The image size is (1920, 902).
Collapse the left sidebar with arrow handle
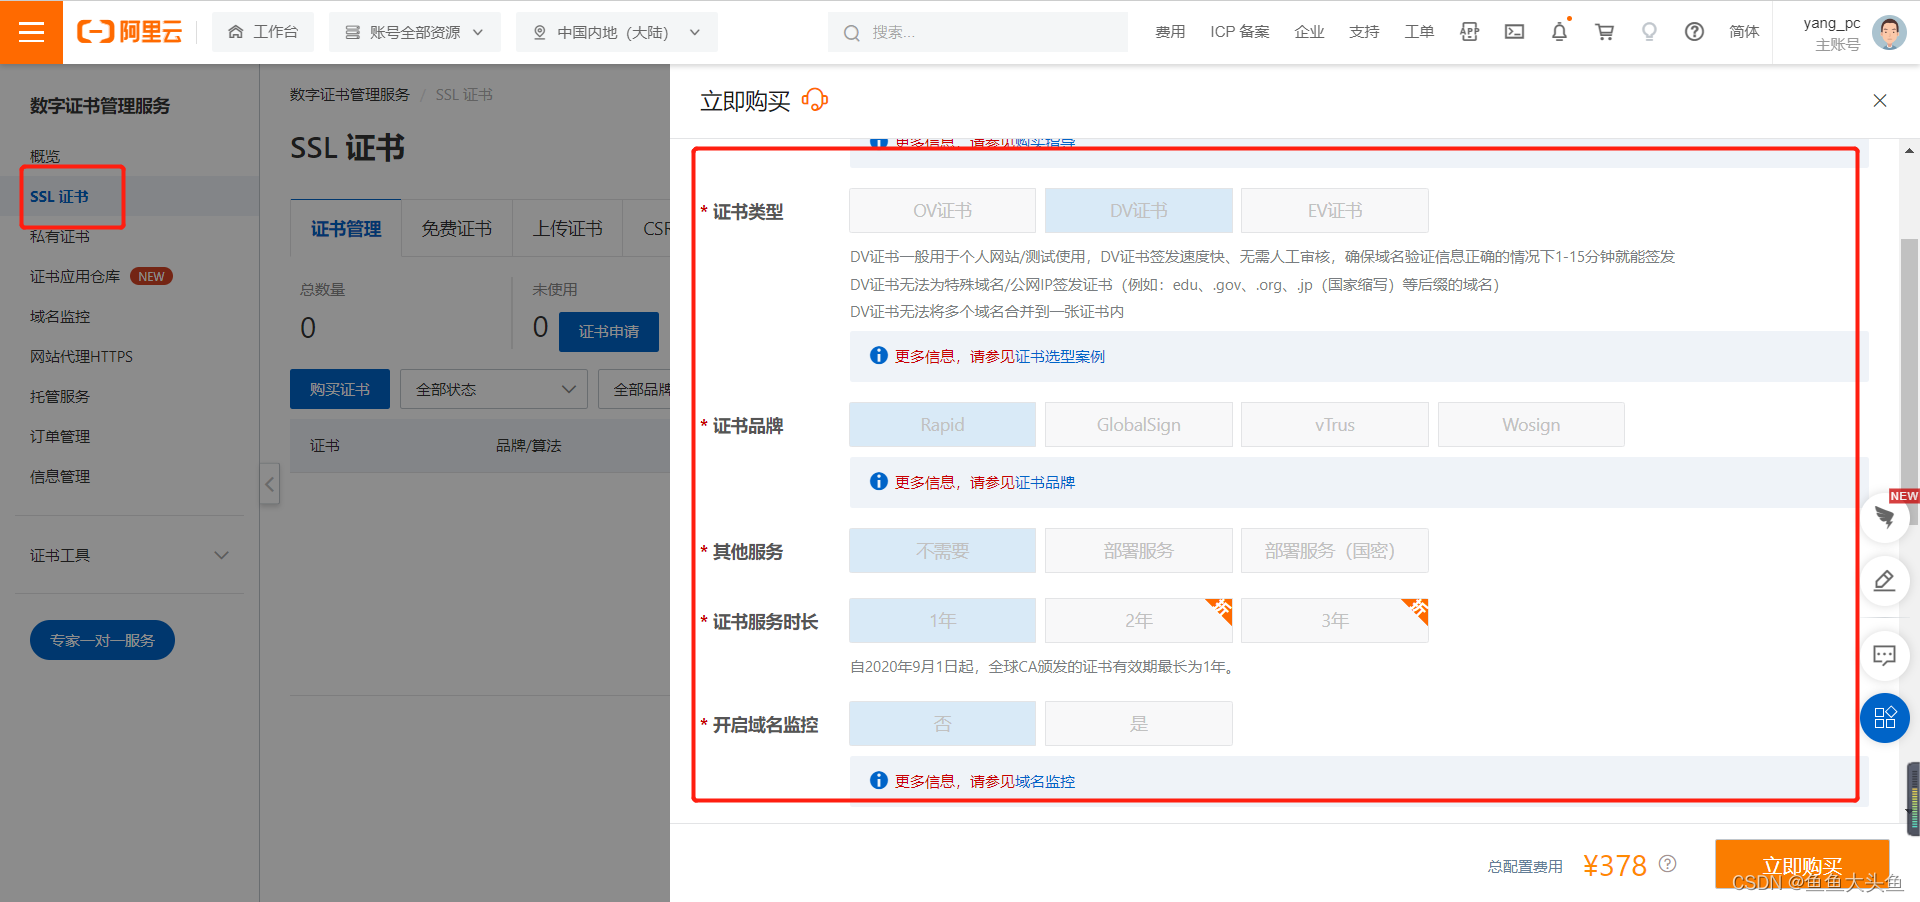[x=270, y=484]
